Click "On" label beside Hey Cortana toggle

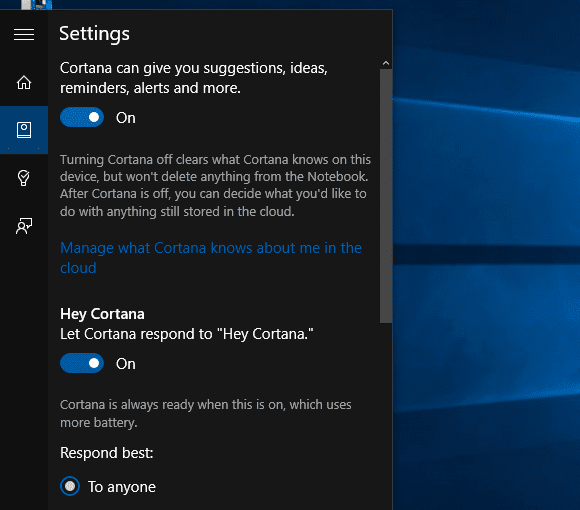pyautogui.click(x=126, y=364)
